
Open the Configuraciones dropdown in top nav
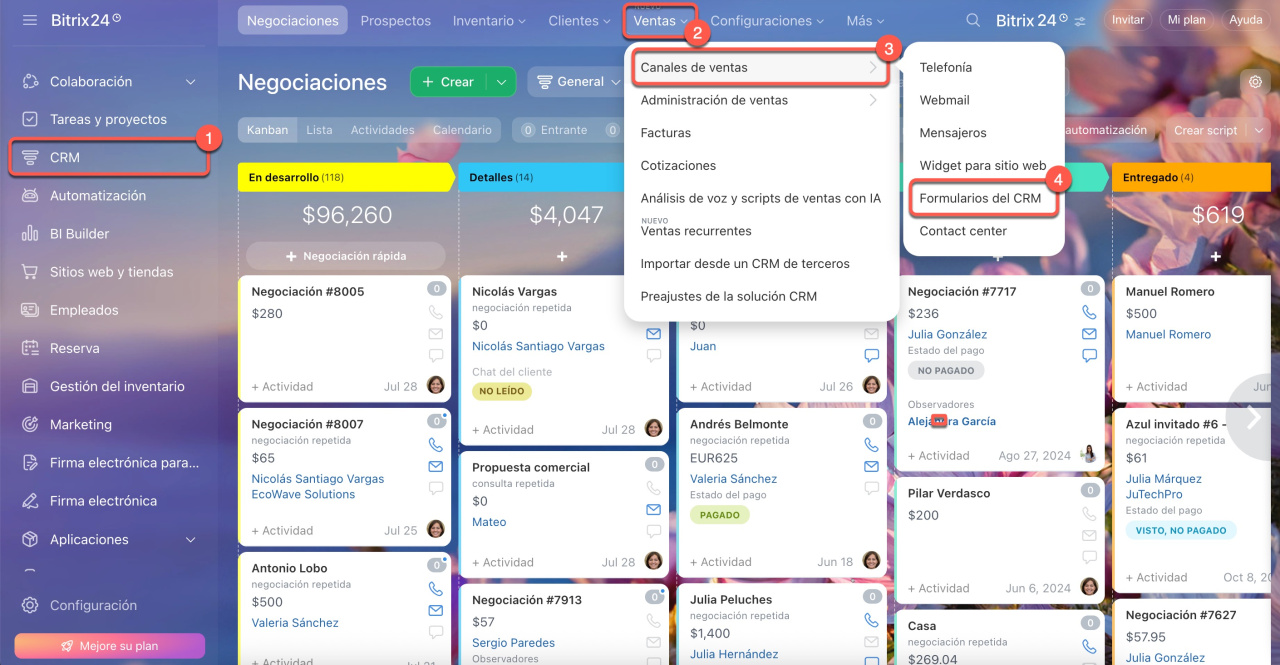(768, 20)
